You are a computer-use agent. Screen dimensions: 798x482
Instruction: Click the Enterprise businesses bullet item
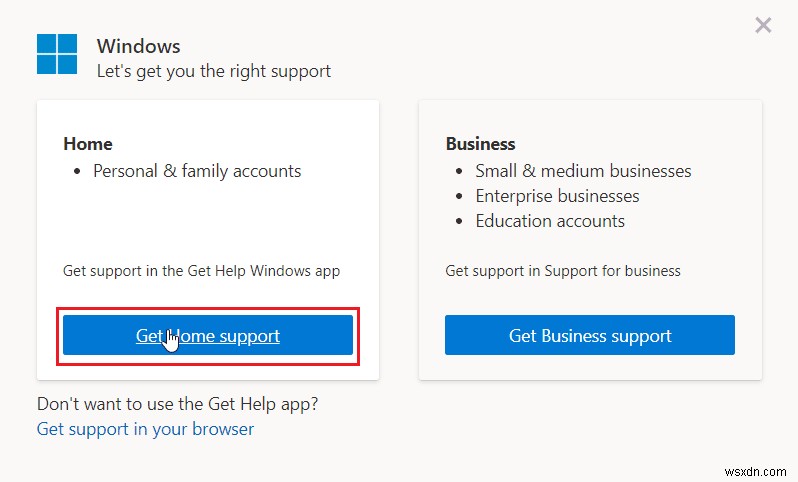557,196
